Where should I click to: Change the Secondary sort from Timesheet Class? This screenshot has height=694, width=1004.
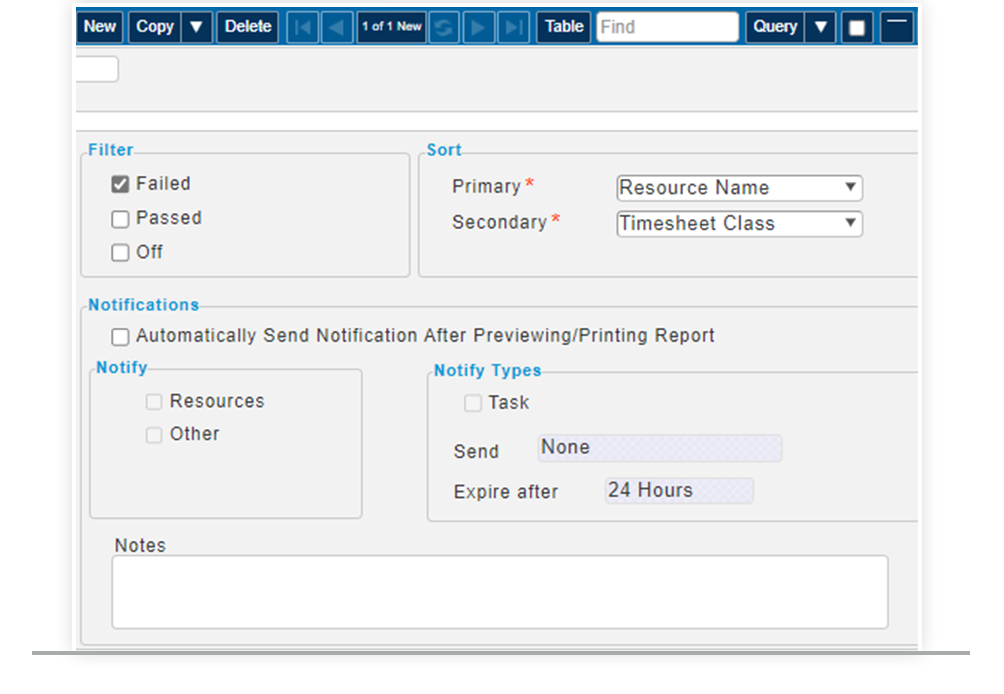tap(850, 224)
